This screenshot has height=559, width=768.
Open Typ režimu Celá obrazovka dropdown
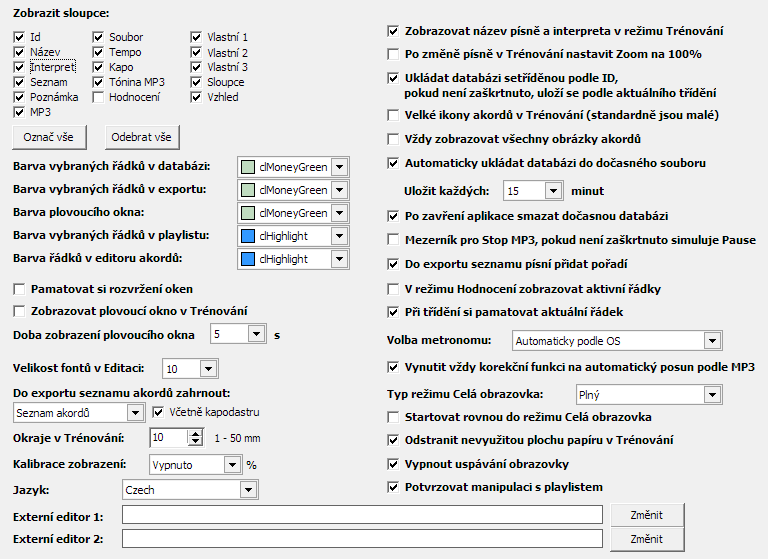click(x=713, y=394)
